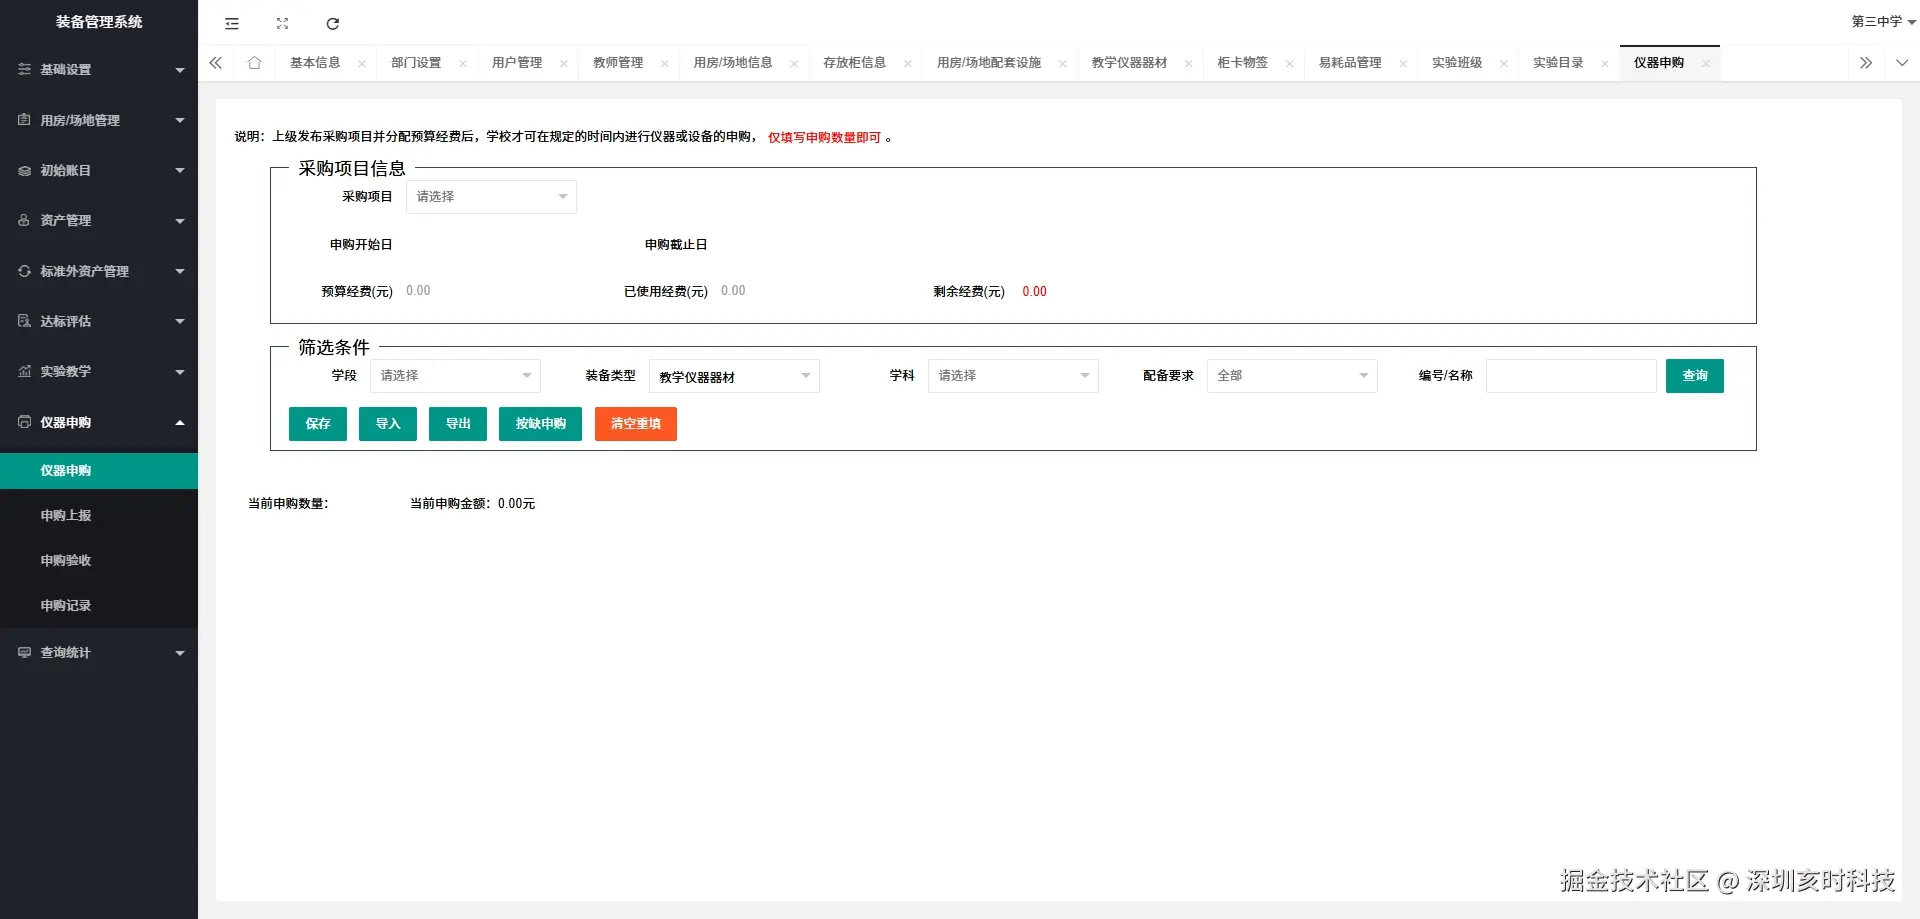
Task: Expand the 初始账目 sidebar menu
Action: [x=99, y=170]
